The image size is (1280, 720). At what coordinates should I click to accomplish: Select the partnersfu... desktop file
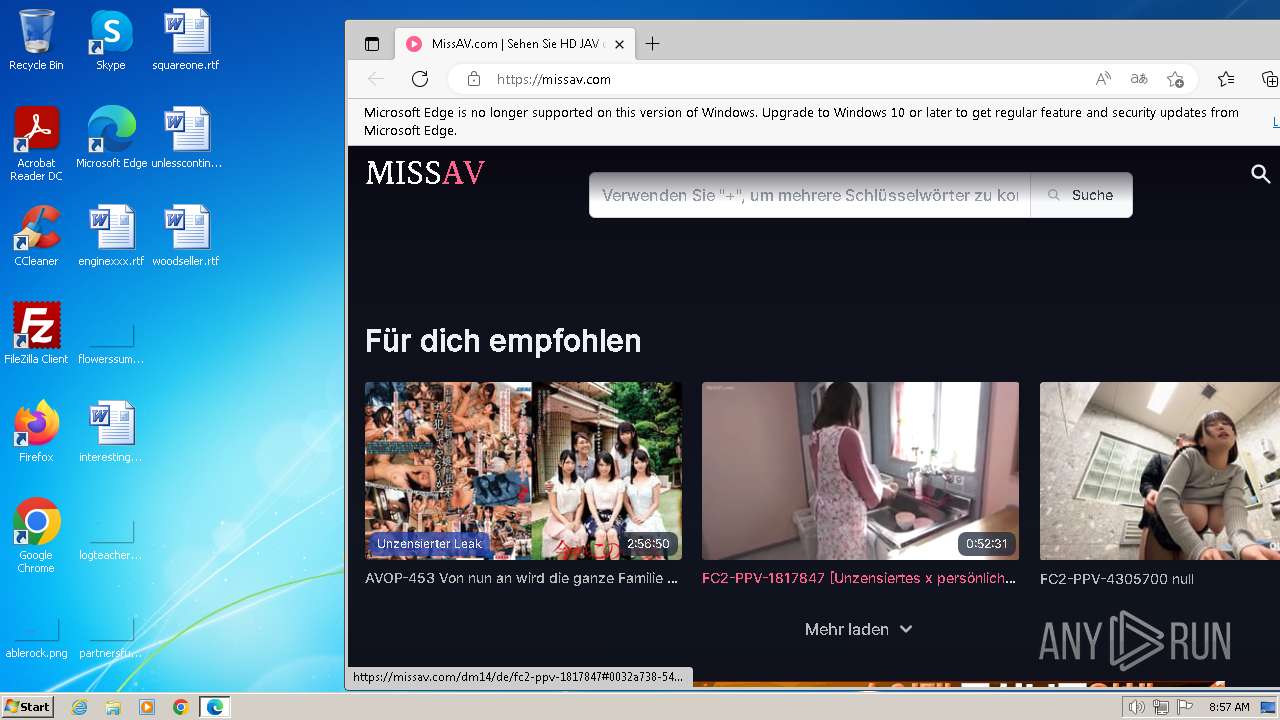pyautogui.click(x=111, y=639)
